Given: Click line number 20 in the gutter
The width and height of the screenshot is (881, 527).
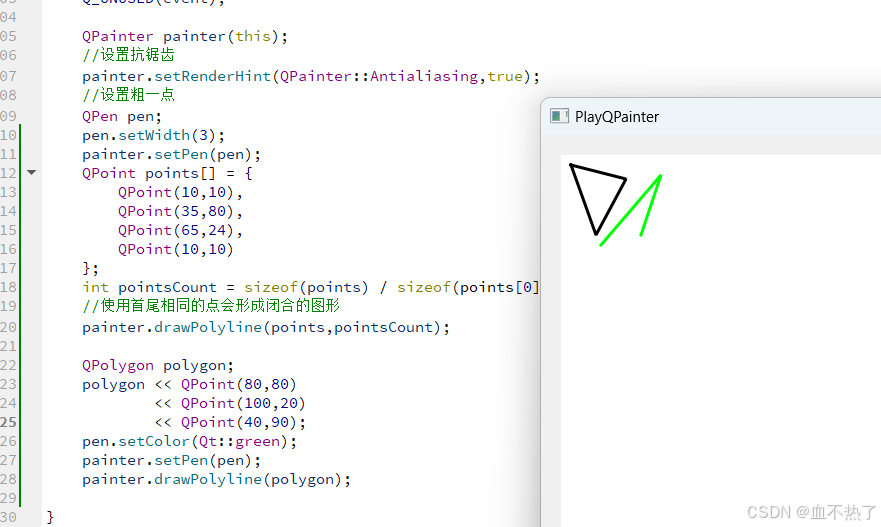Looking at the screenshot, I should 8,327.
